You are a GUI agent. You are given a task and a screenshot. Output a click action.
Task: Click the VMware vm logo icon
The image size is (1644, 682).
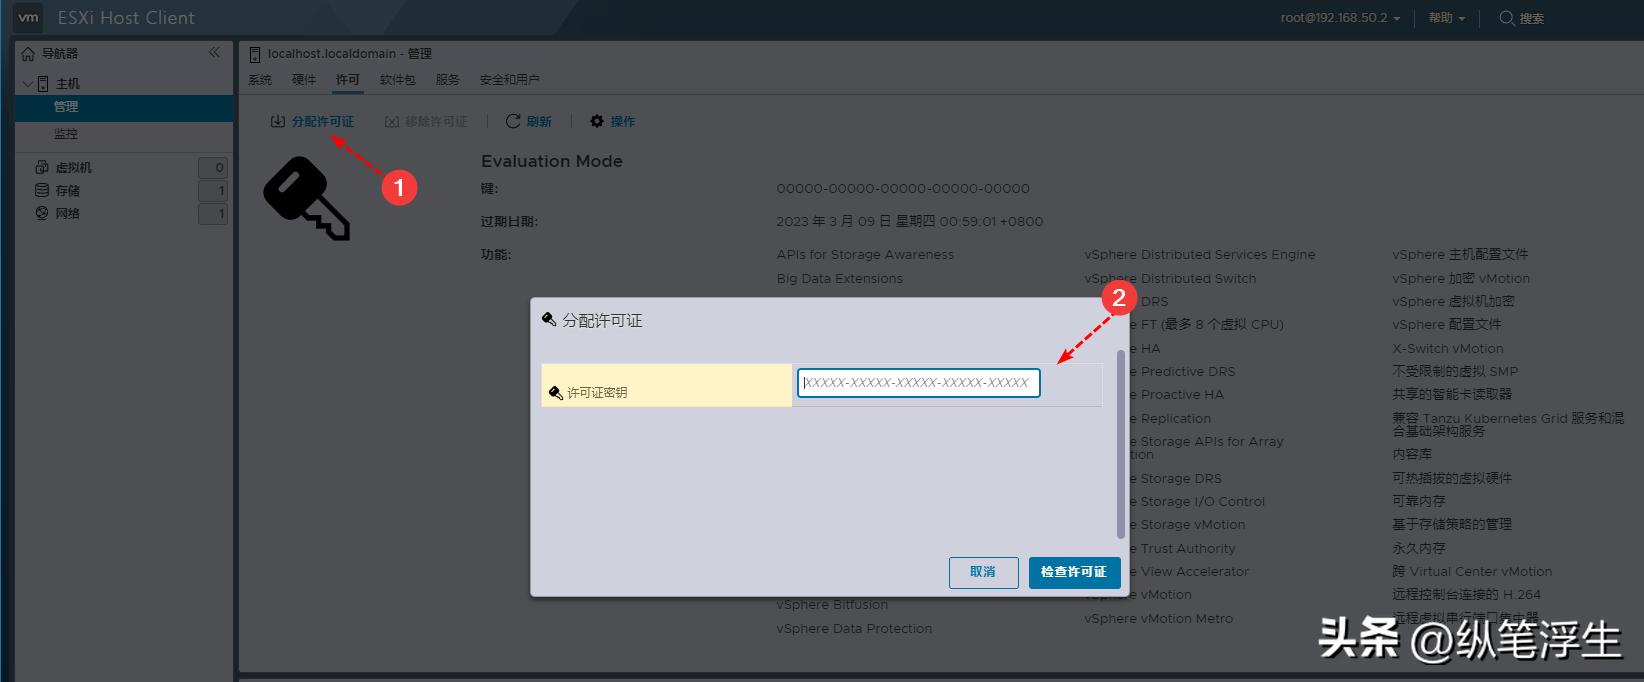point(28,17)
